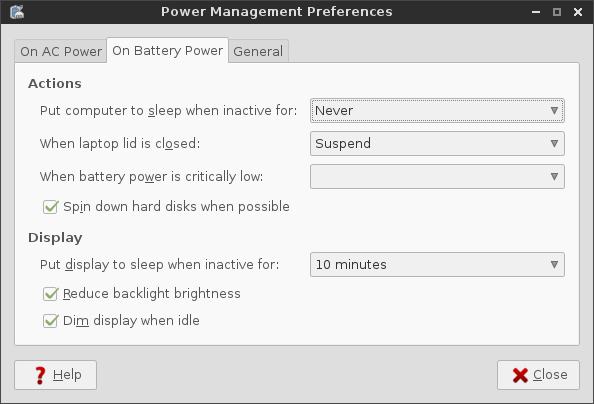Close the window using the title bar X
Screen dimensions: 594x404
point(578,12)
